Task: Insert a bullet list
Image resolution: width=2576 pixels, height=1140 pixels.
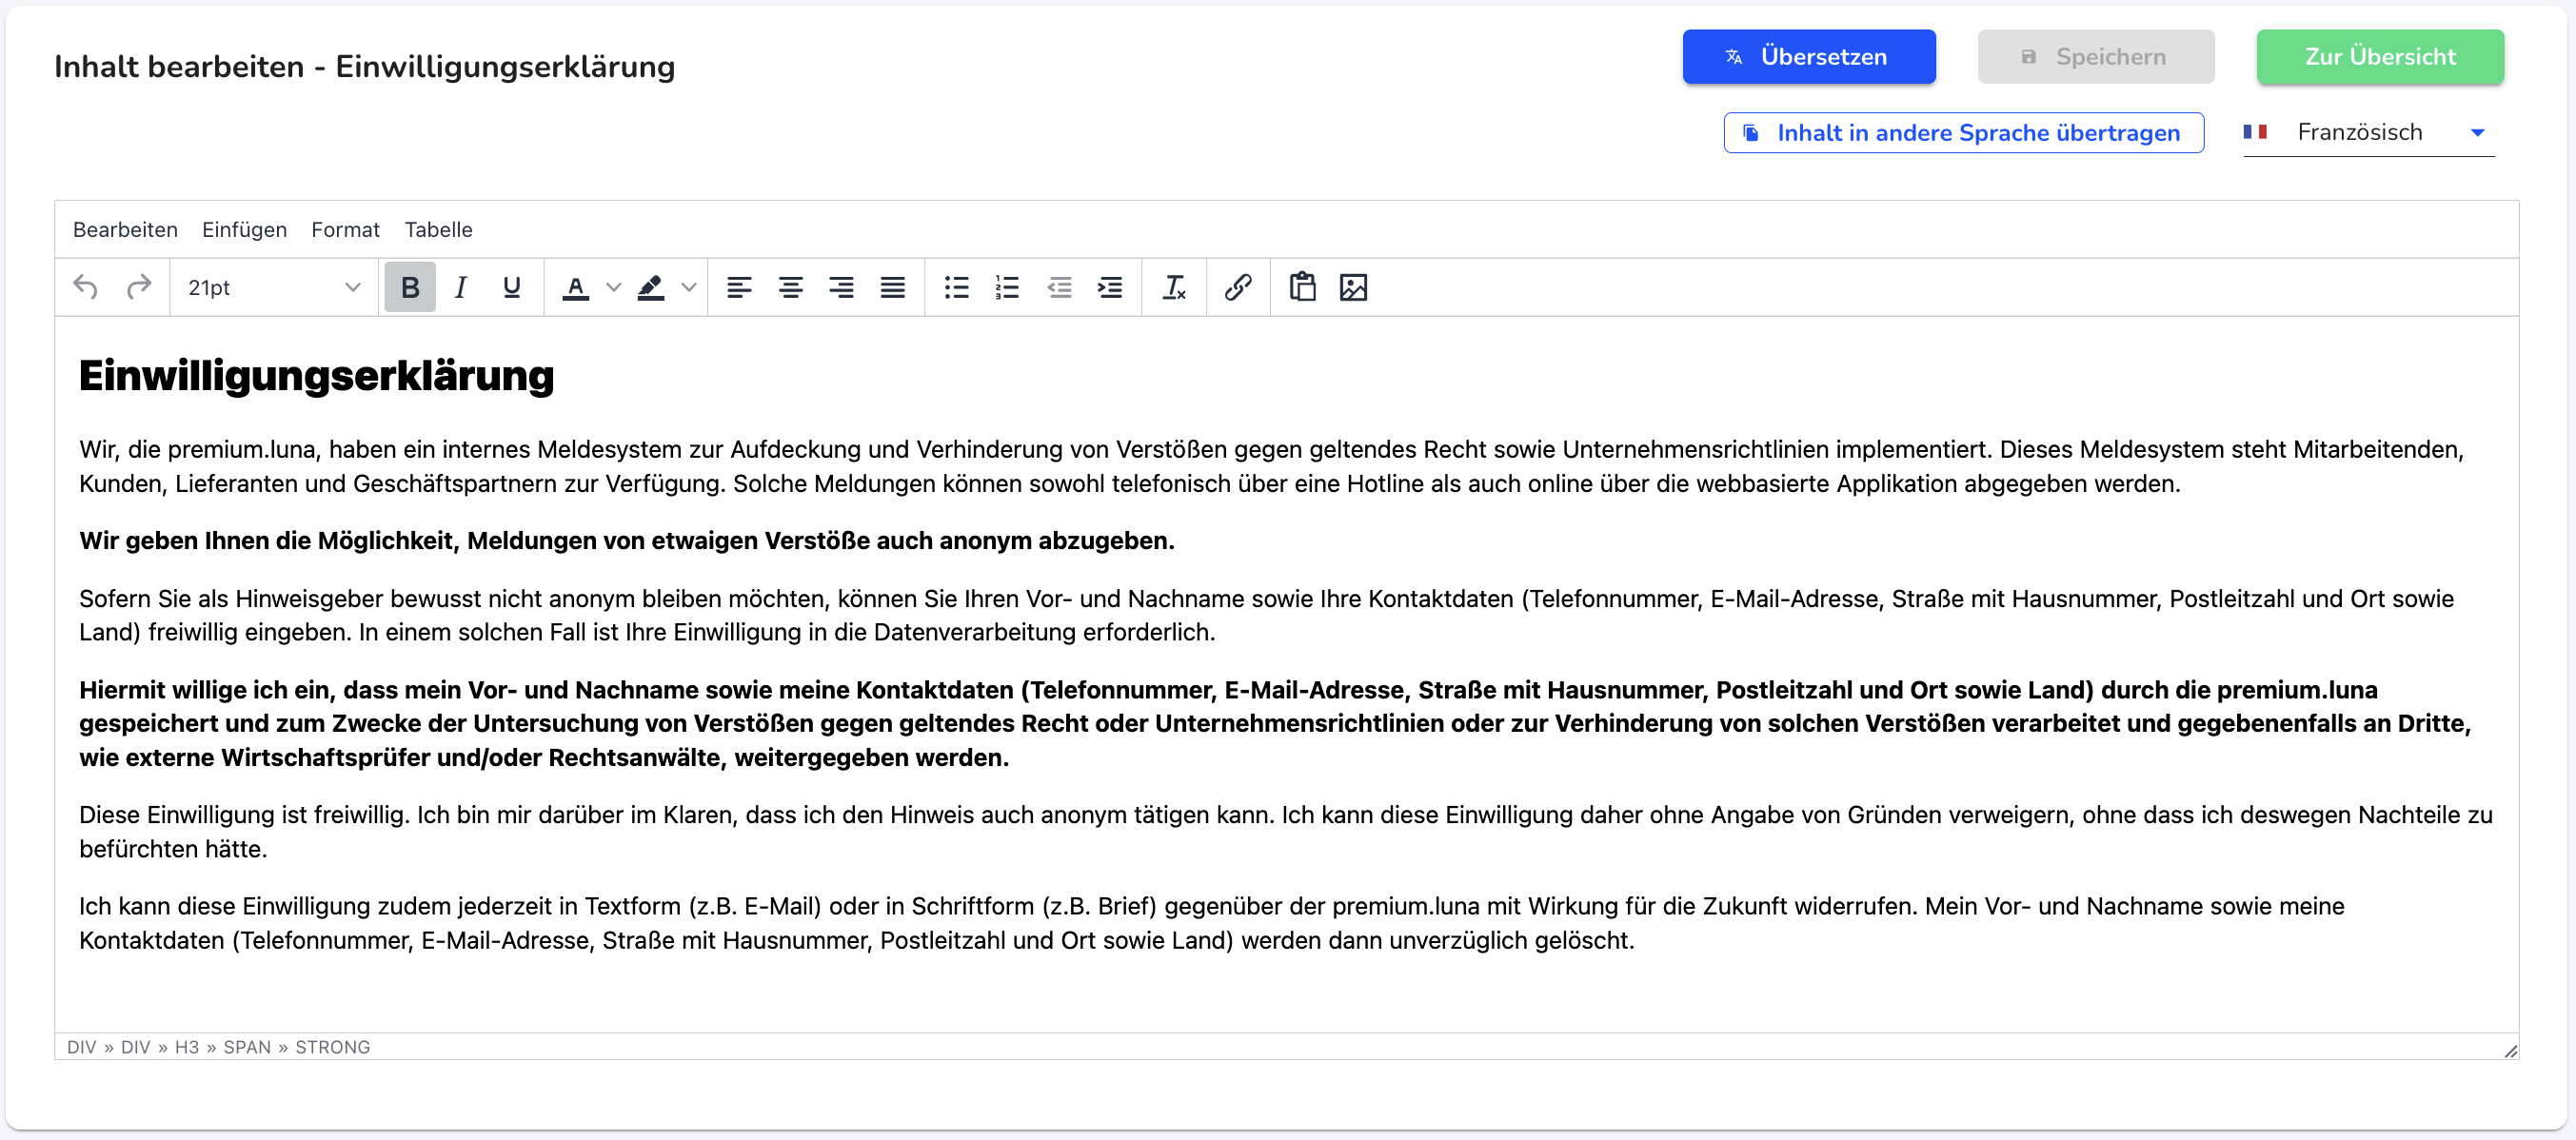Action: pyautogui.click(x=957, y=288)
